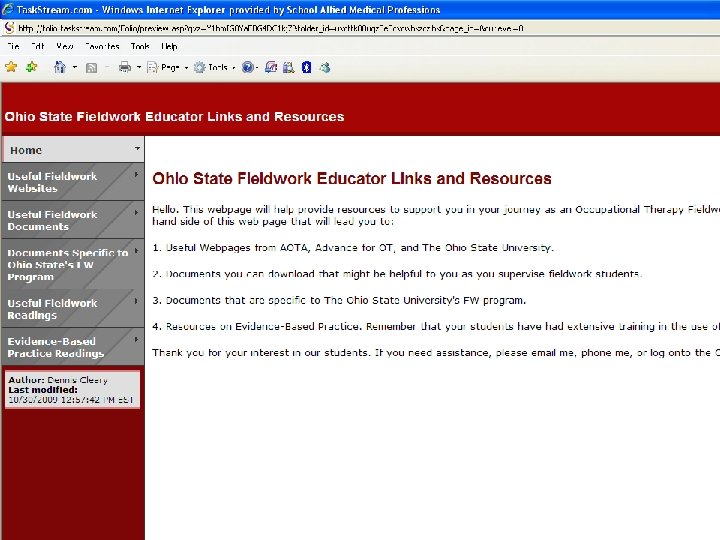This screenshot has width=720, height=540.
Task: Open the View menu
Action: tap(65, 46)
